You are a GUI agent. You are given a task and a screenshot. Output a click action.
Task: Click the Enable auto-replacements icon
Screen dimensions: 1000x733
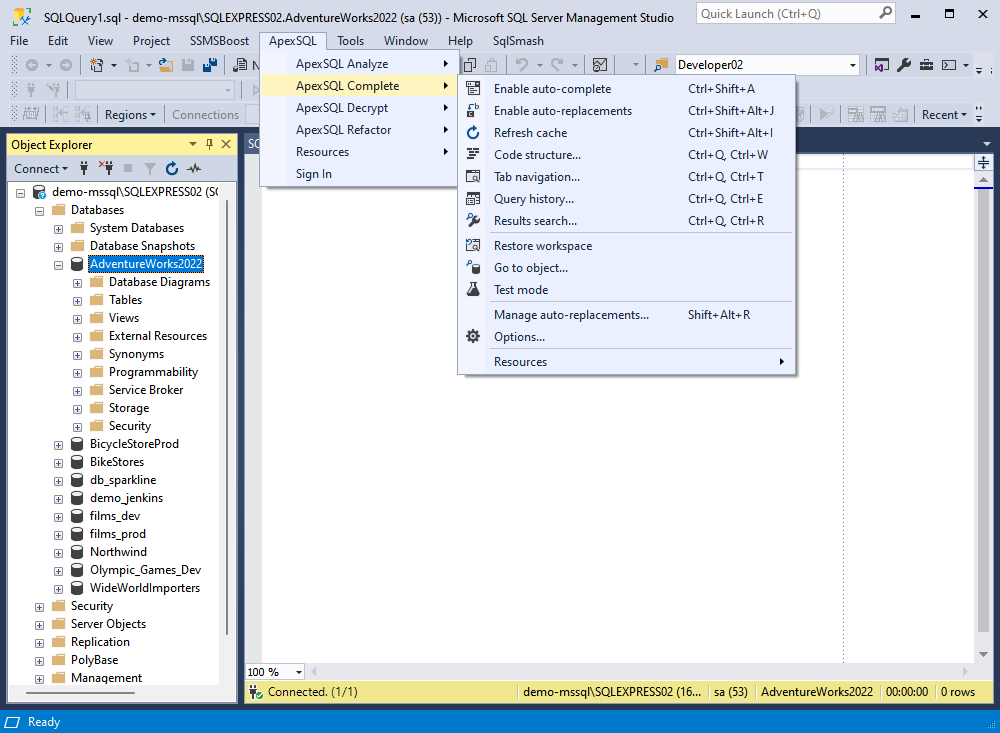tap(473, 110)
